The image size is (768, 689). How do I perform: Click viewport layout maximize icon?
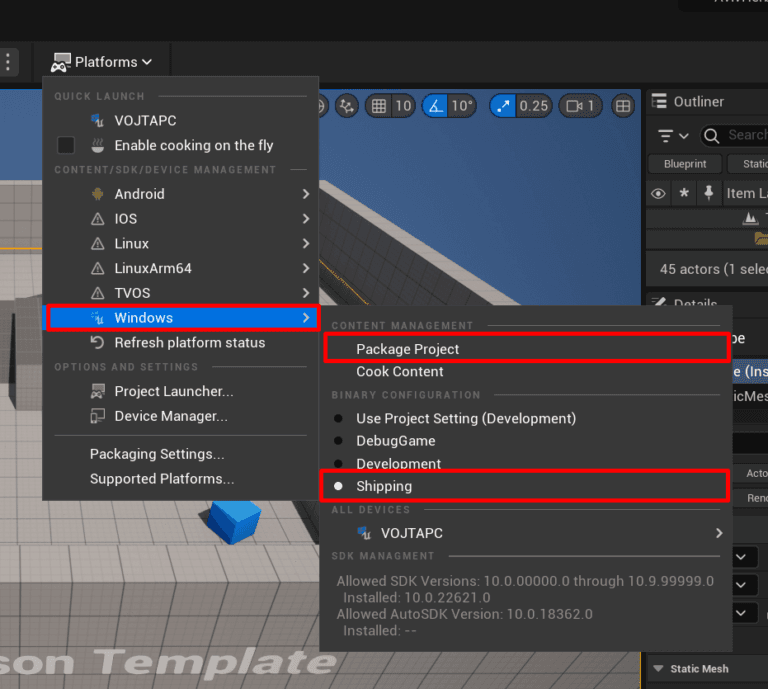tap(623, 106)
